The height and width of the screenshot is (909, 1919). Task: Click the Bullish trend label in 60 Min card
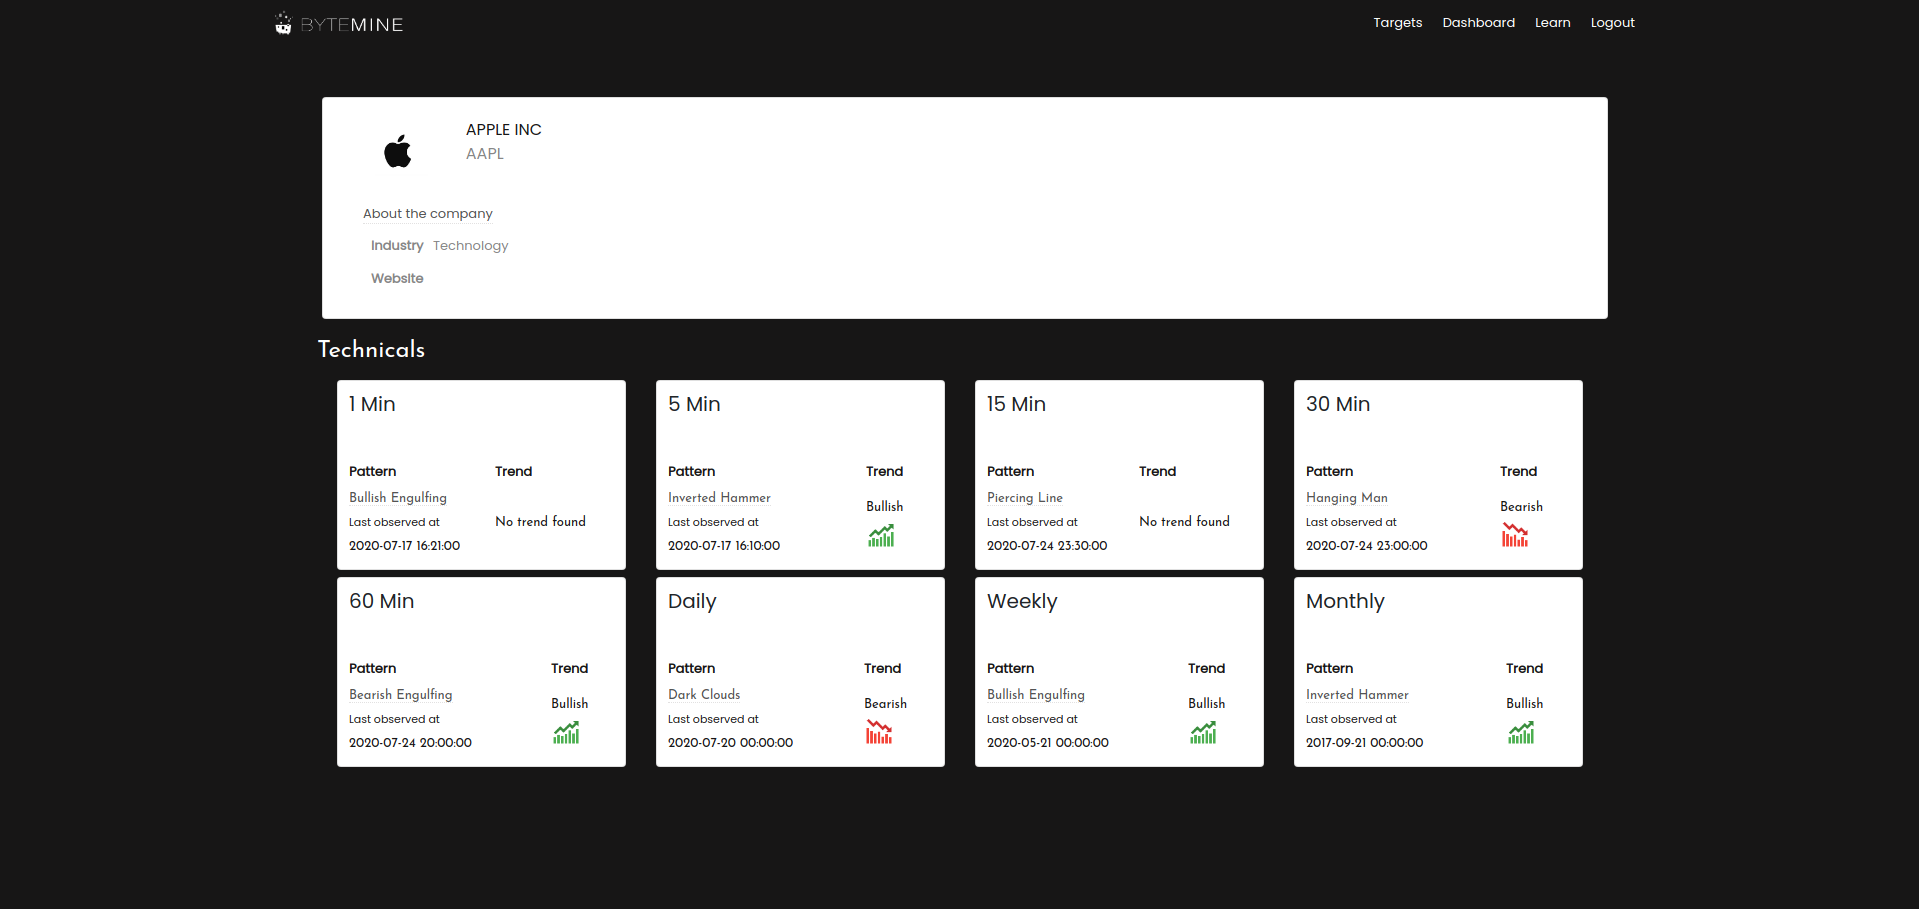569,704
